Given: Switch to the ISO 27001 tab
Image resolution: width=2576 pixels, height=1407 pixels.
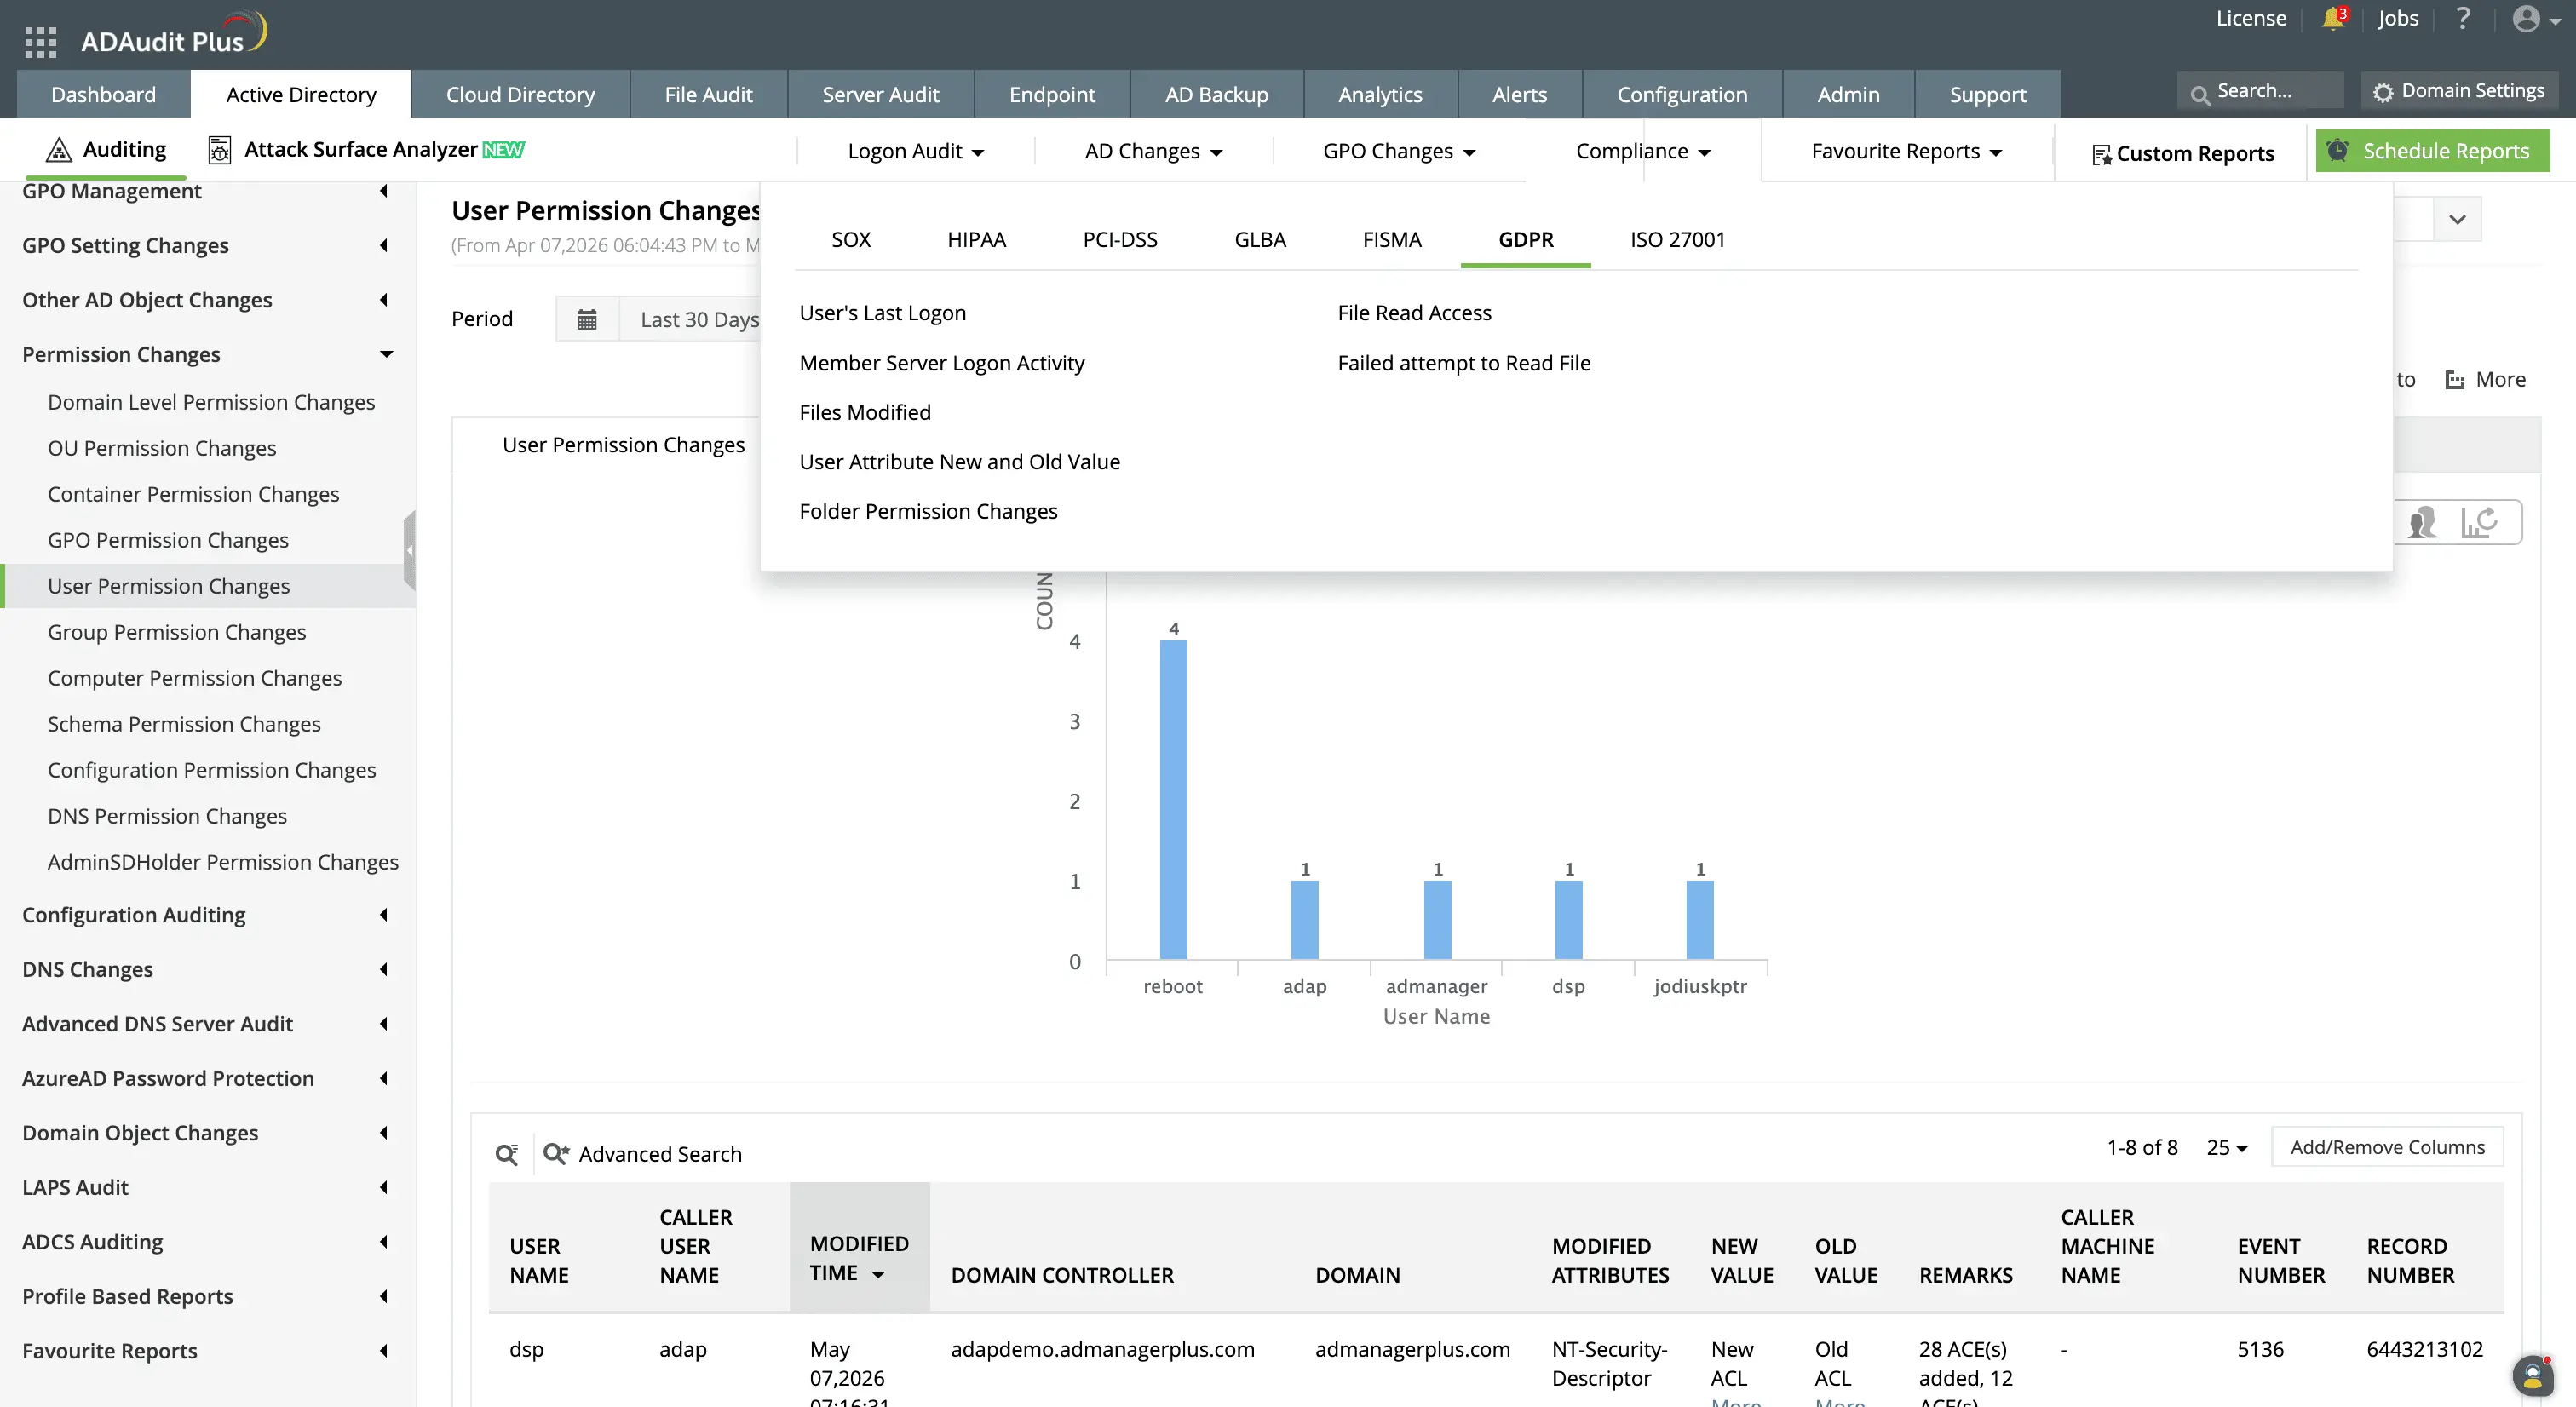Looking at the screenshot, I should (x=1677, y=240).
